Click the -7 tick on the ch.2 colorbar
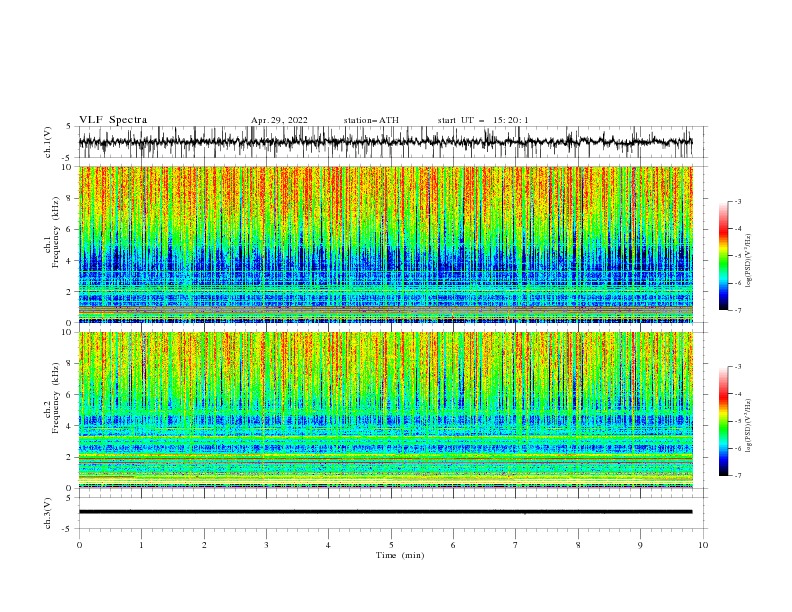This screenshot has height=612, width=792. [737, 476]
